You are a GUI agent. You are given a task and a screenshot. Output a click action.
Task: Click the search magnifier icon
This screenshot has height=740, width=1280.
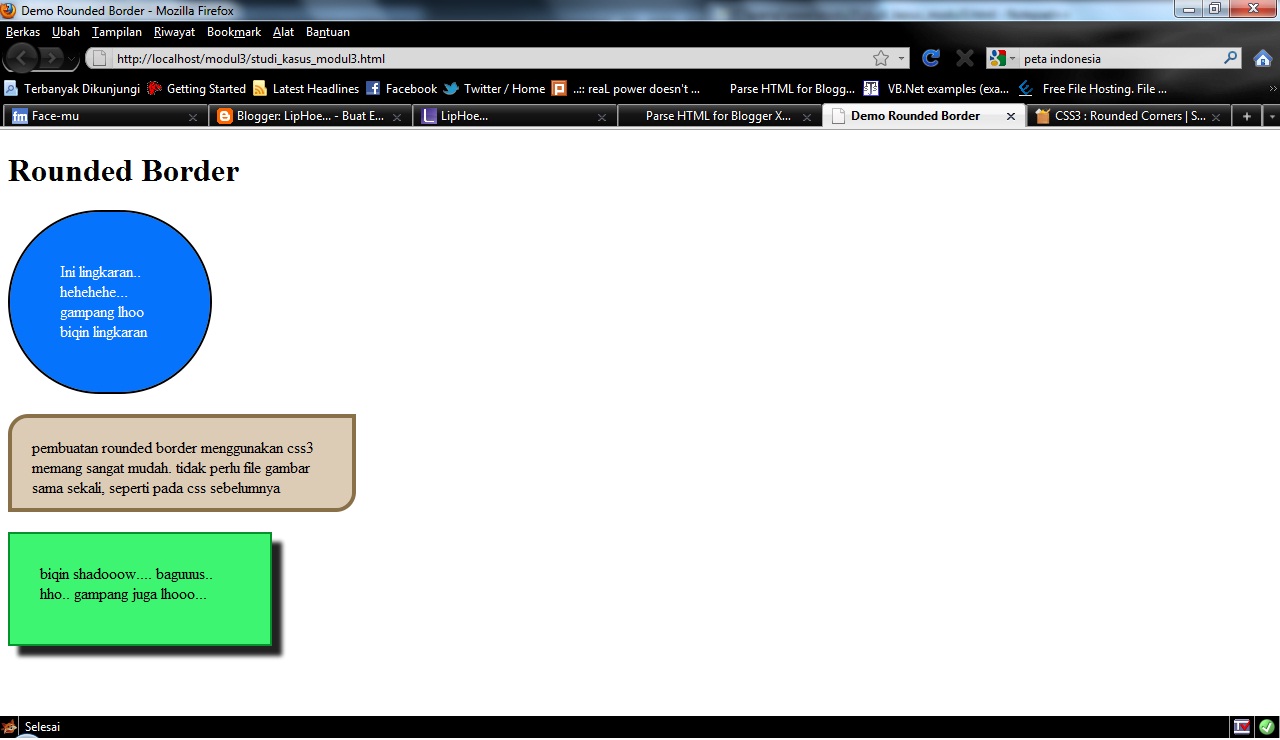(1229, 58)
